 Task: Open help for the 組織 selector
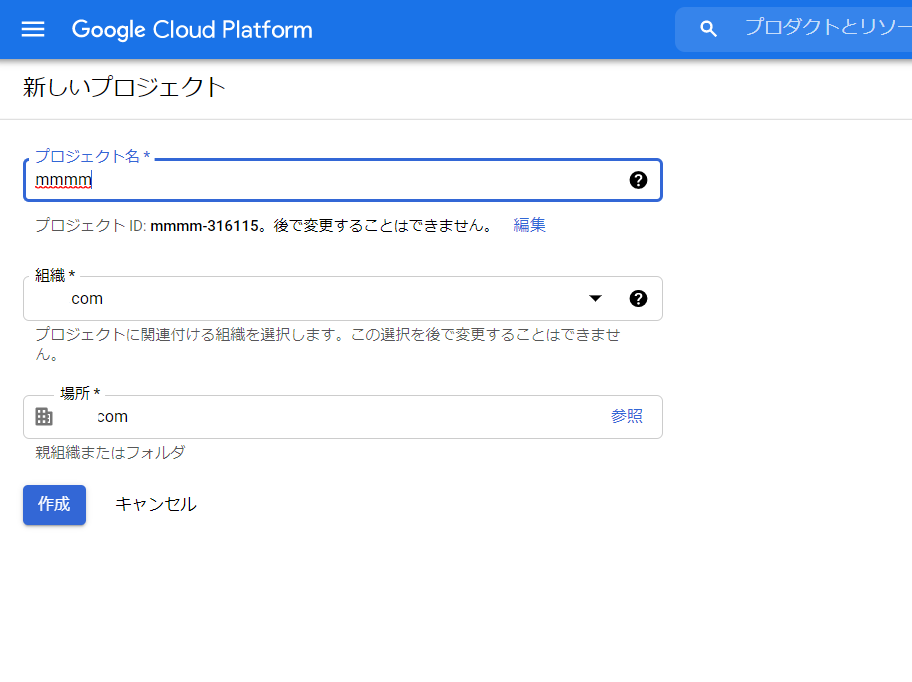tap(638, 298)
